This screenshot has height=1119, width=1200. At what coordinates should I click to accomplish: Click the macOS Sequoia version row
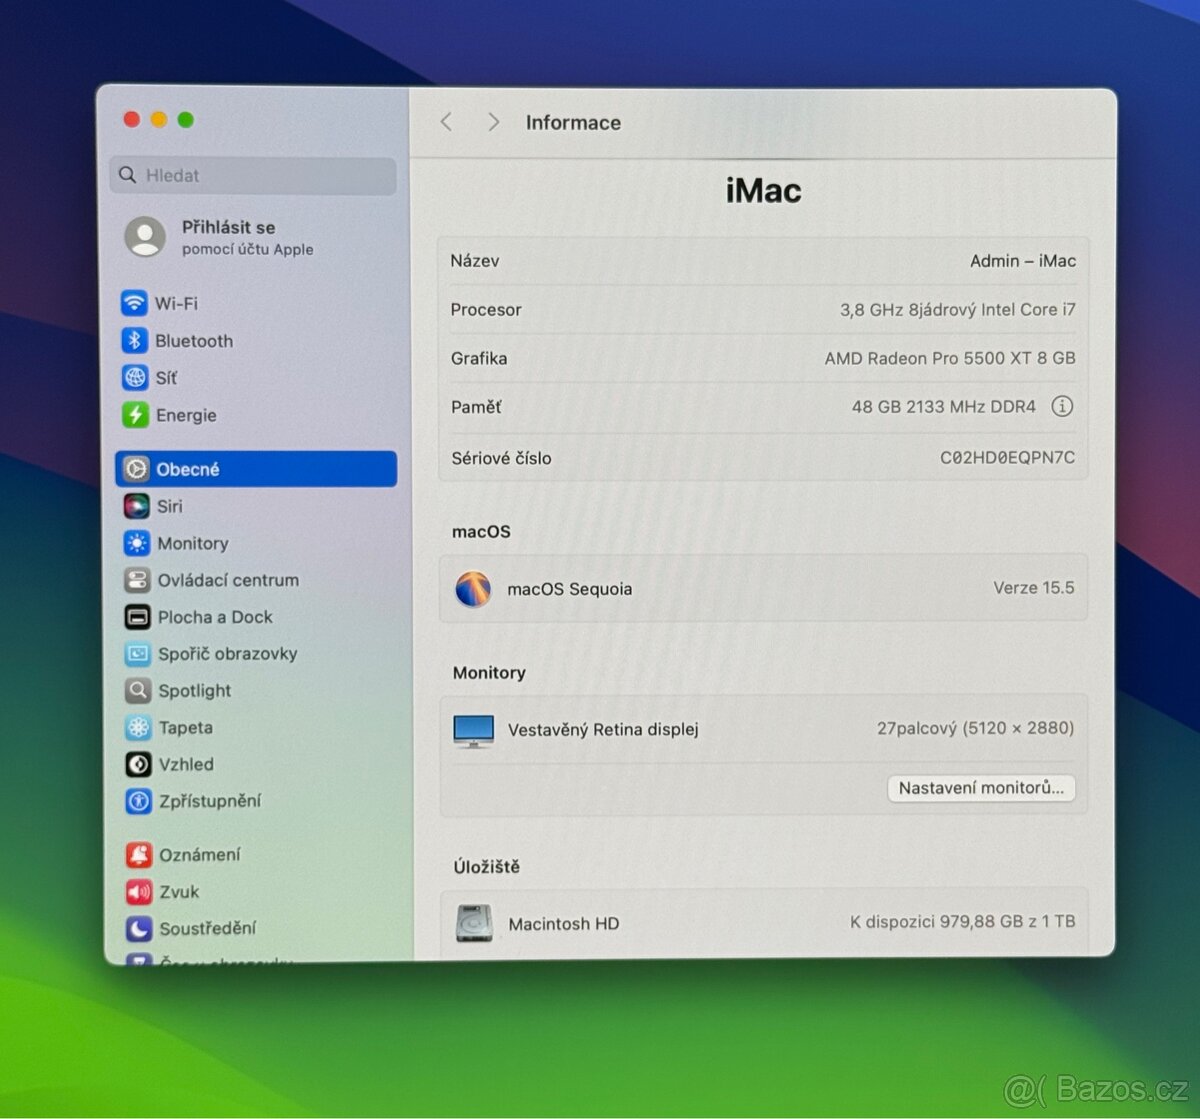(763, 589)
